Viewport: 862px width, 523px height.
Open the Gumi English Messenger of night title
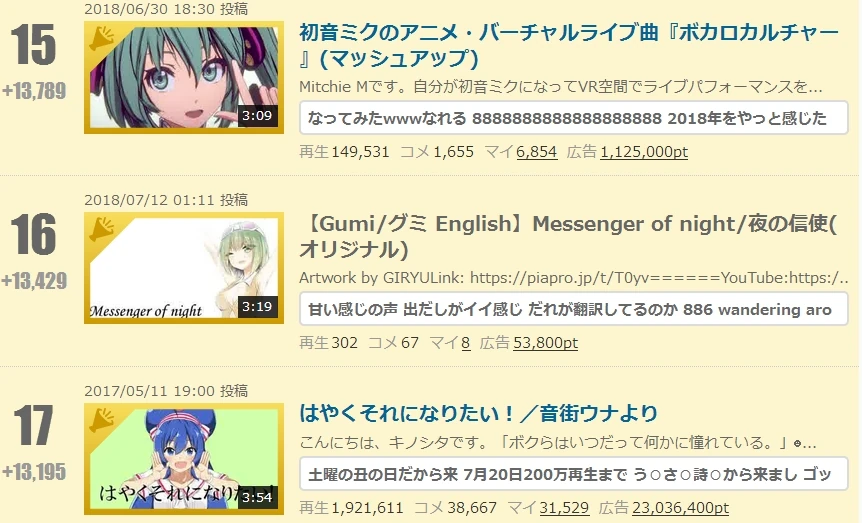coord(568,236)
